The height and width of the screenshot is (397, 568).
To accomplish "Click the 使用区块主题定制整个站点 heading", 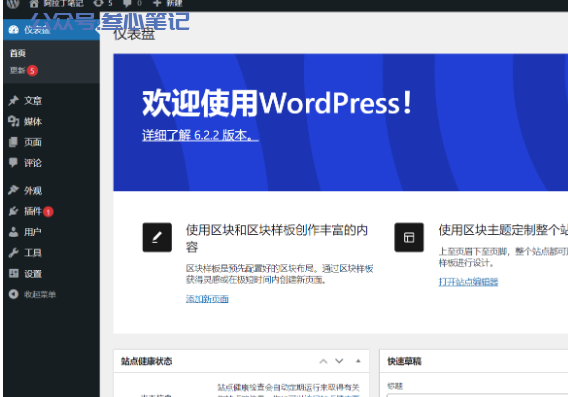I will coord(503,230).
